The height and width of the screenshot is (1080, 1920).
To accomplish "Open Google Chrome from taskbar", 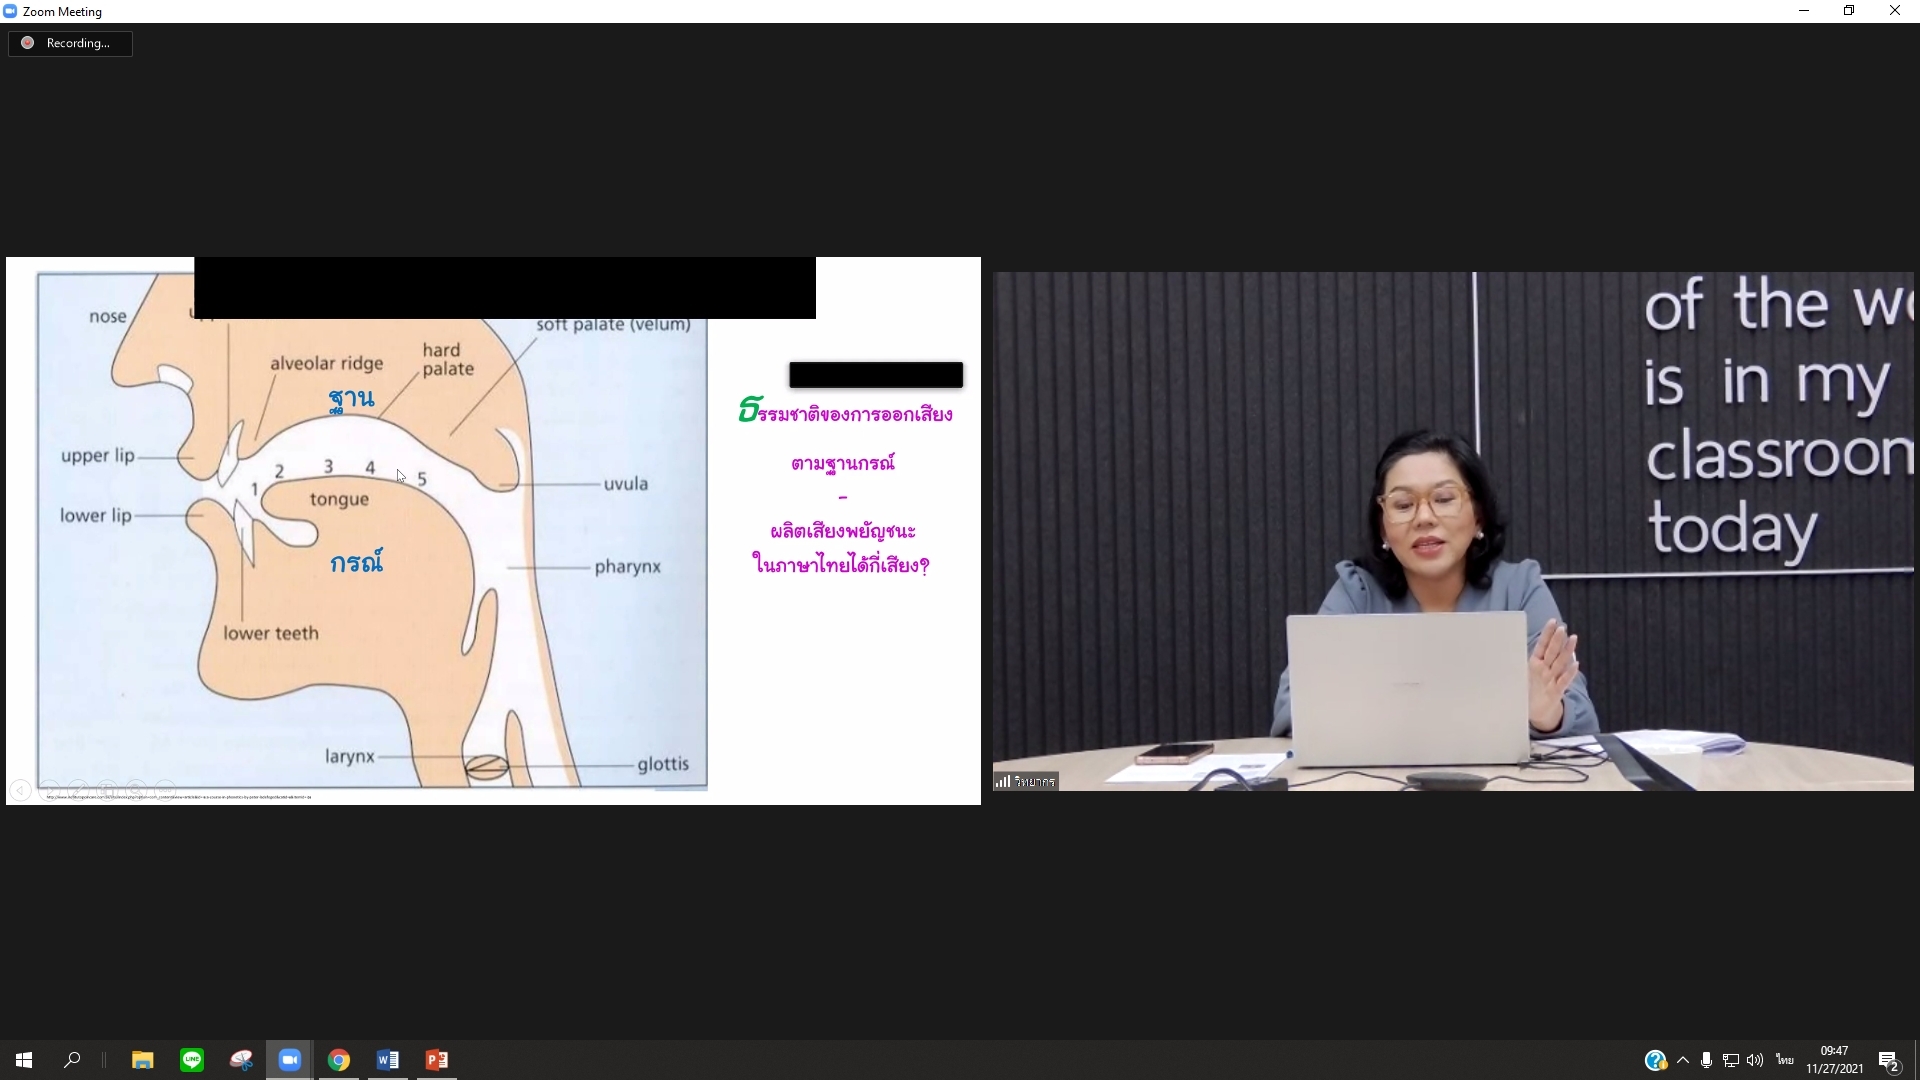I will click(x=339, y=1060).
